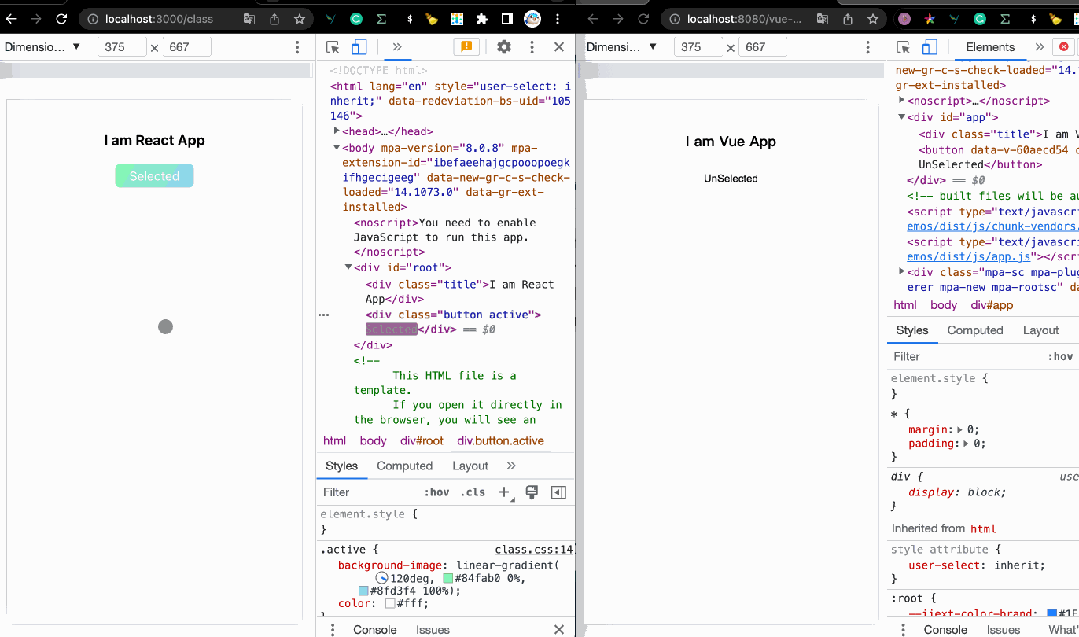1079x637 pixels.
Task: Open the Console drawer tab in React DevTools
Action: [x=375, y=629]
